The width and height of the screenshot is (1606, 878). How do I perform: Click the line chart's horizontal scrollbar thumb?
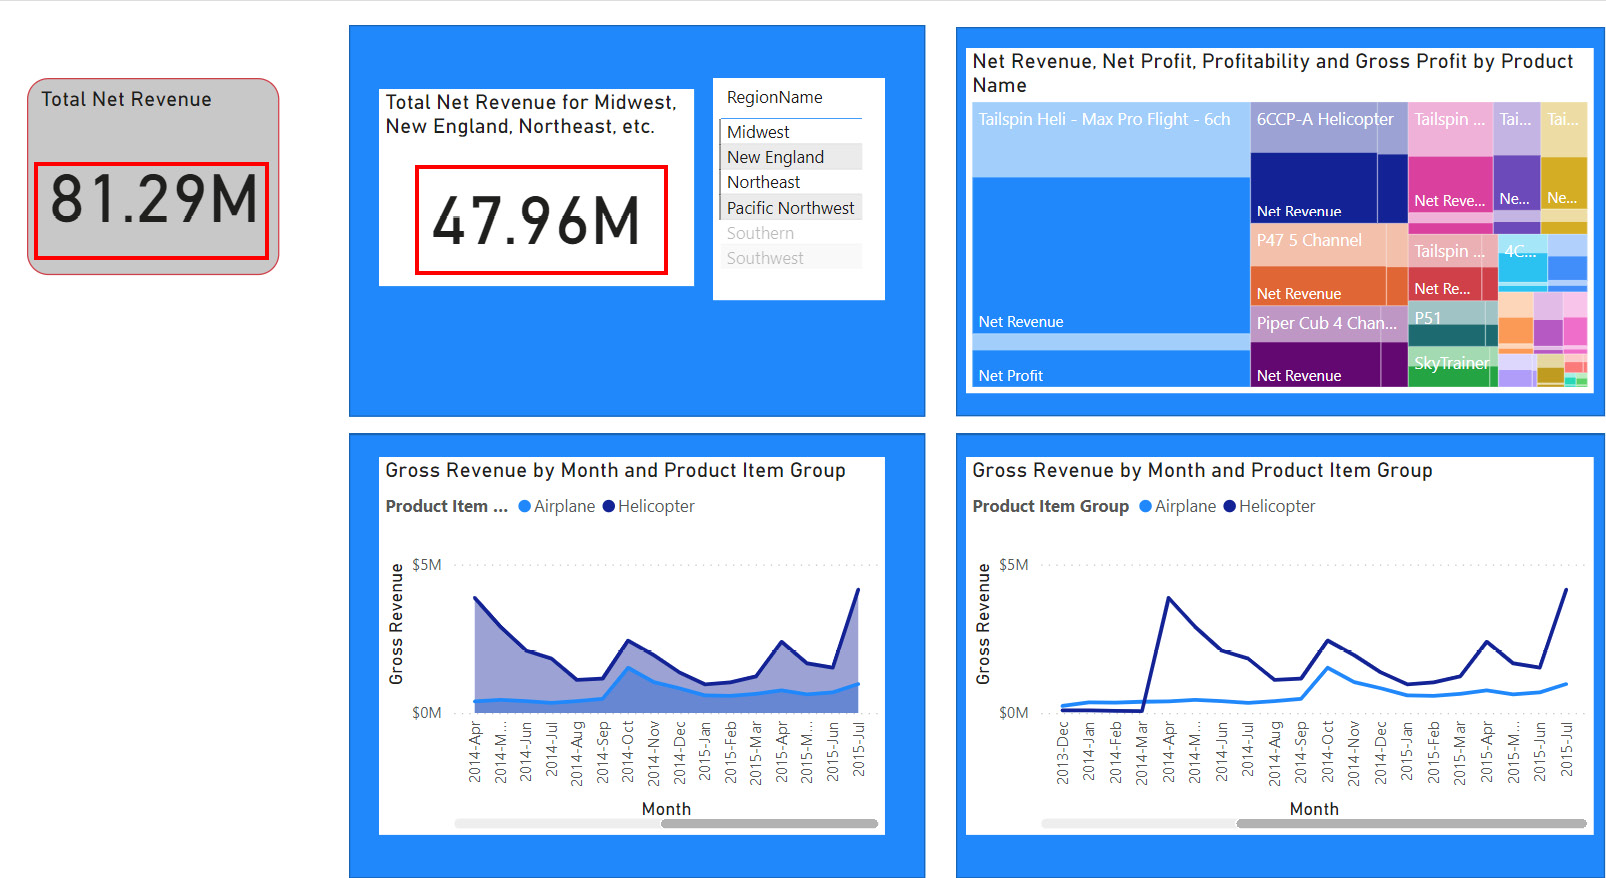(1410, 824)
